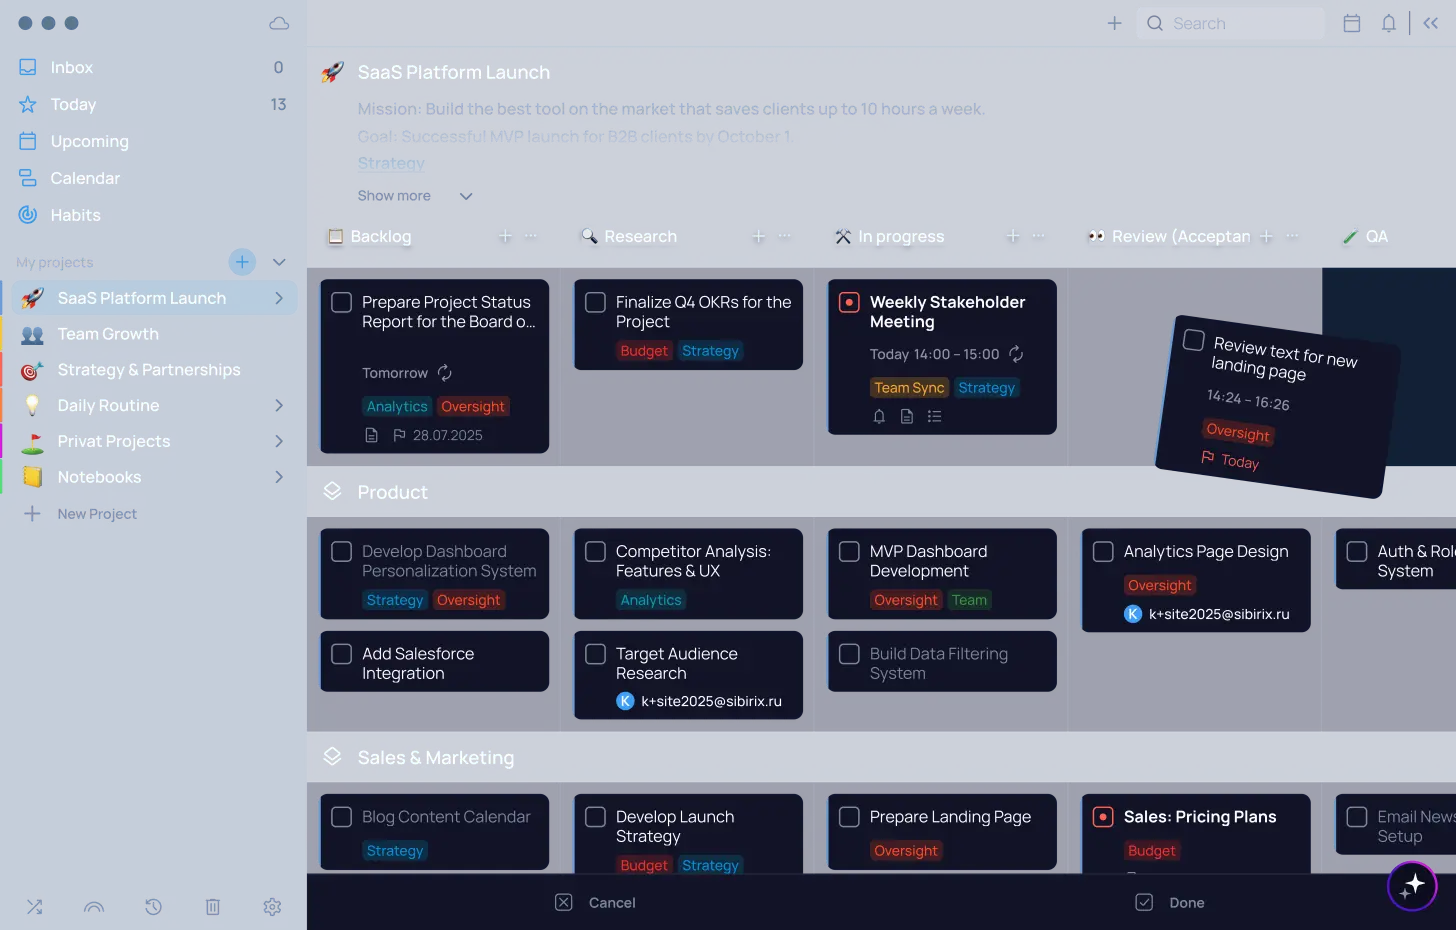Image resolution: width=1456 pixels, height=930 pixels.
Task: Open the Strategy link in project description
Action: [391, 163]
